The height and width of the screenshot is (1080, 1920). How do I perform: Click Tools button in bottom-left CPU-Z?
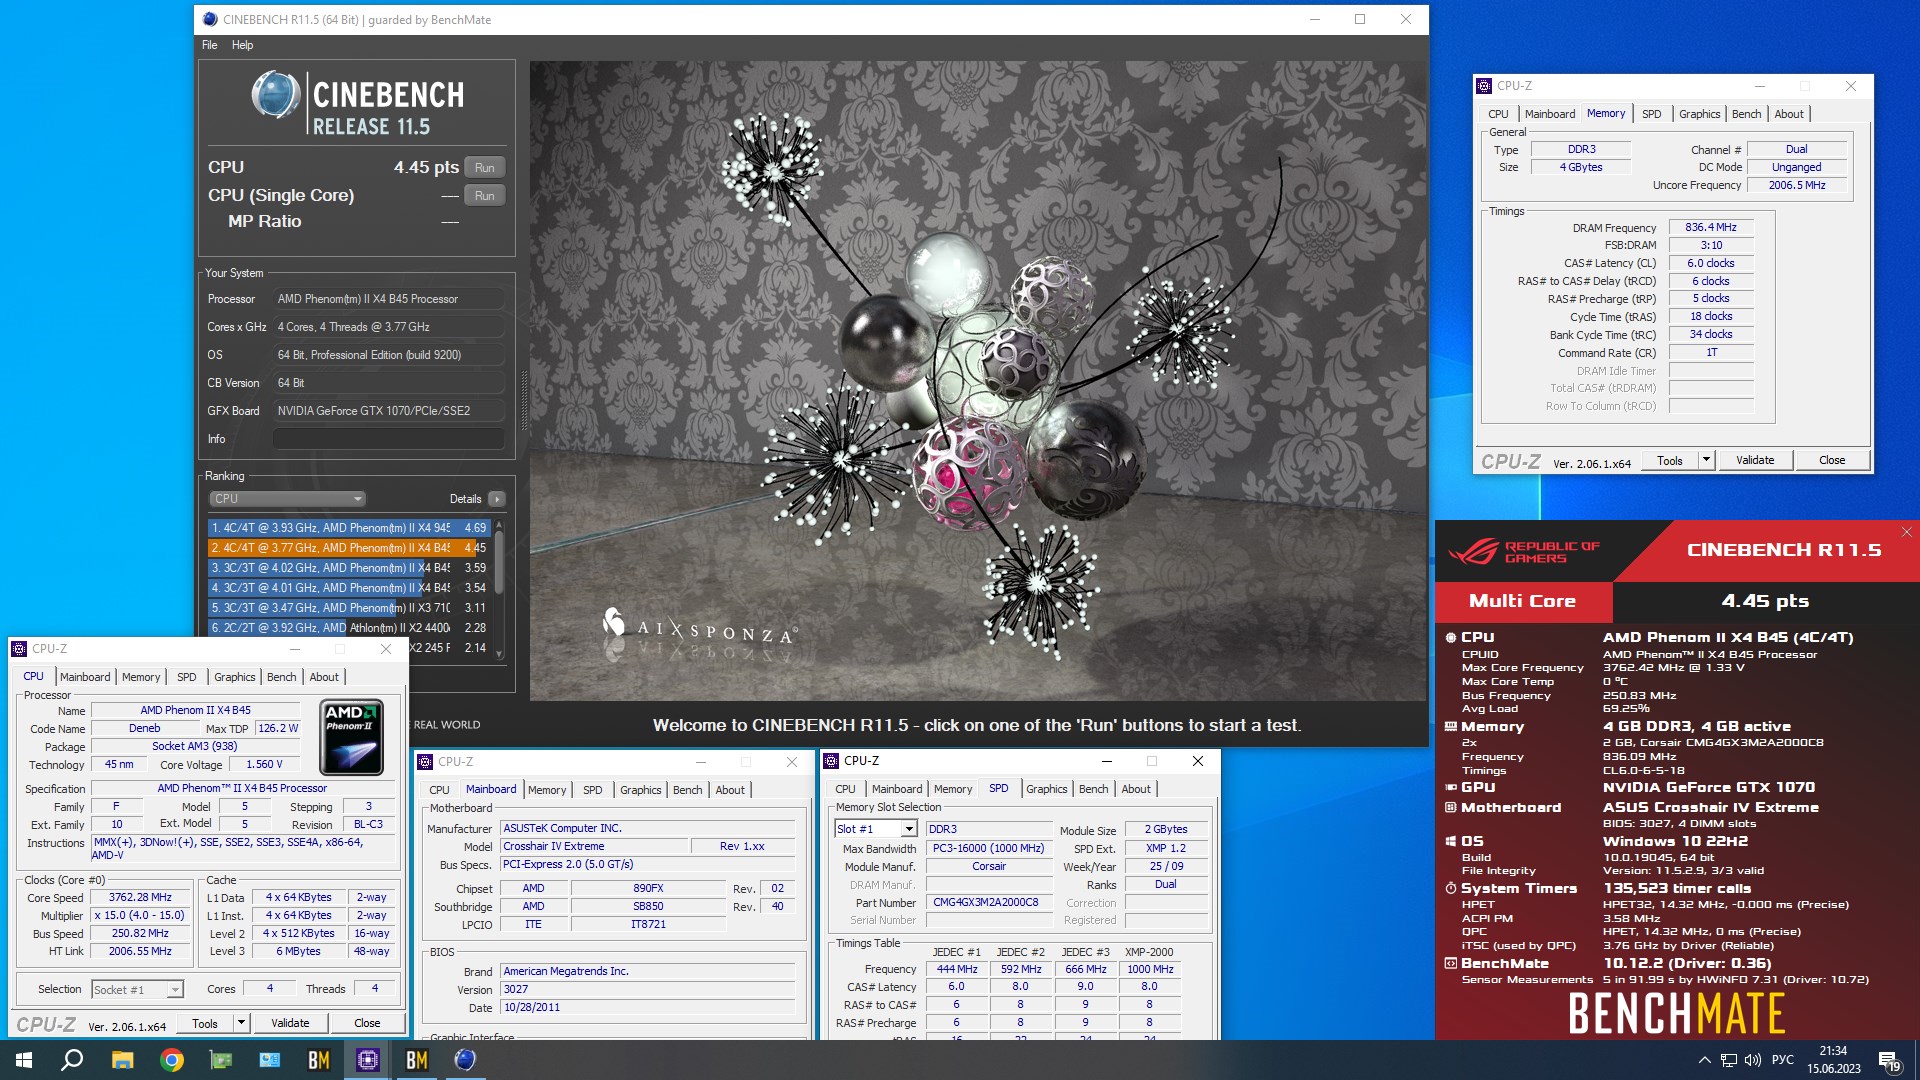click(205, 1023)
